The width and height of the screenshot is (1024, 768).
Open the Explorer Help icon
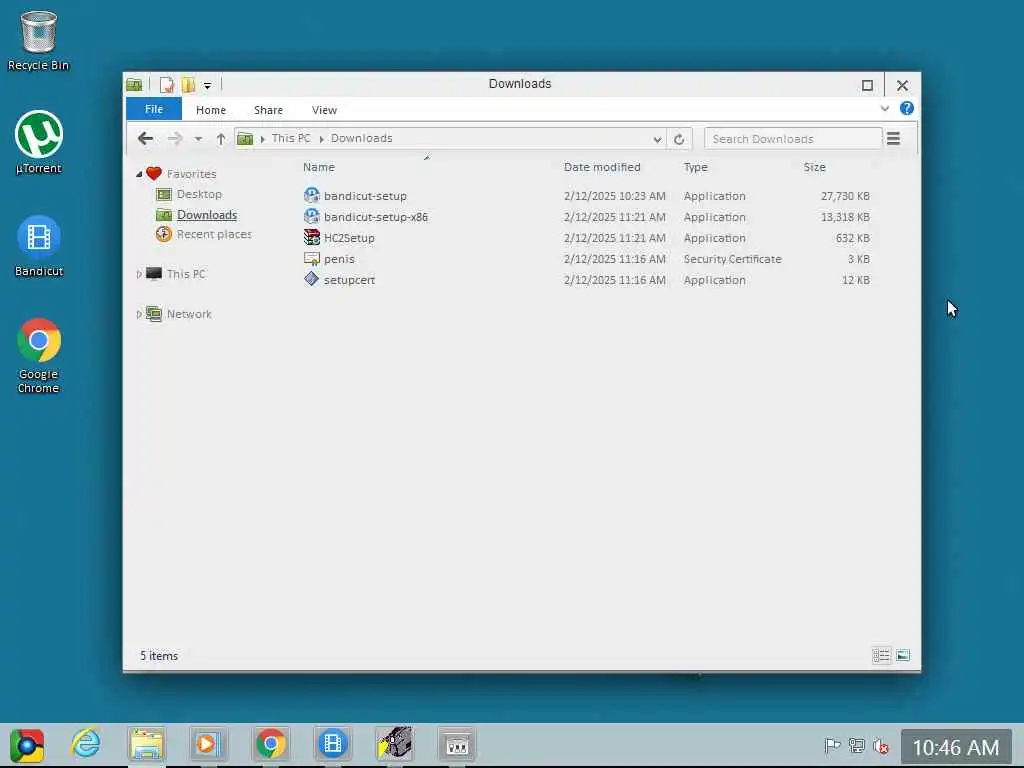(906, 108)
